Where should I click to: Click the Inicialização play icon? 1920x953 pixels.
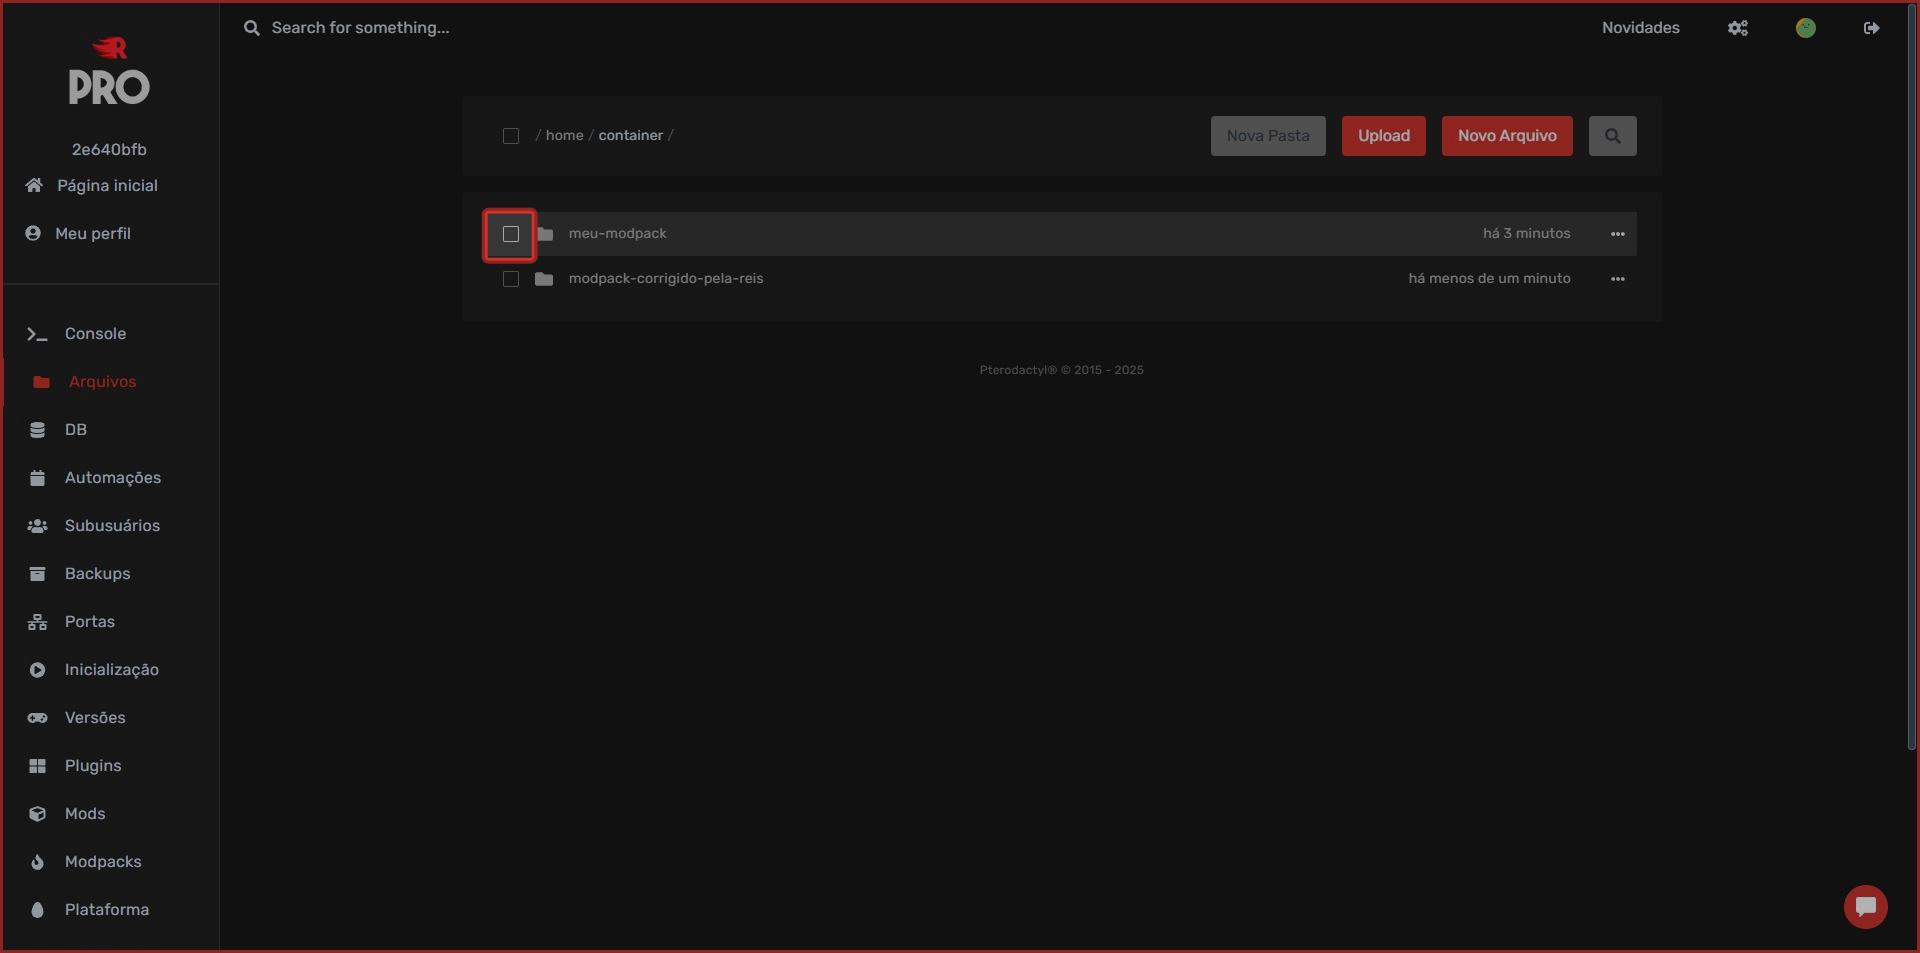pyautogui.click(x=37, y=670)
